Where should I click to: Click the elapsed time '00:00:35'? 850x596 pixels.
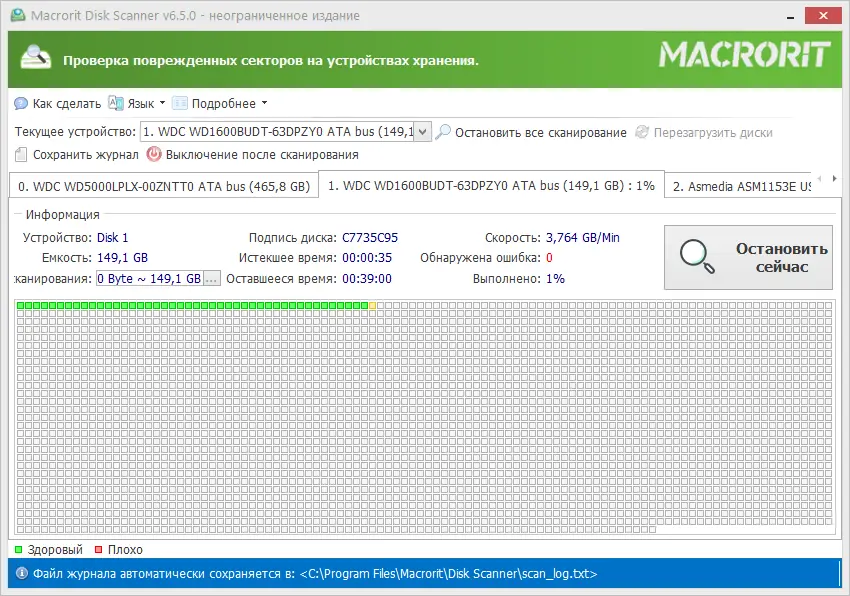(x=367, y=258)
